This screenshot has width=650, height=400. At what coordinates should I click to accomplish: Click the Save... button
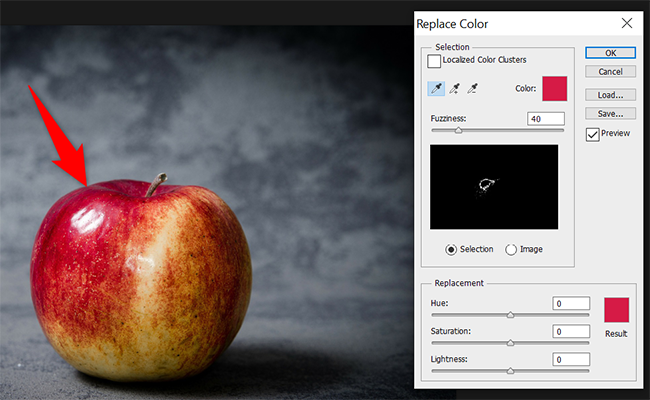(610, 114)
